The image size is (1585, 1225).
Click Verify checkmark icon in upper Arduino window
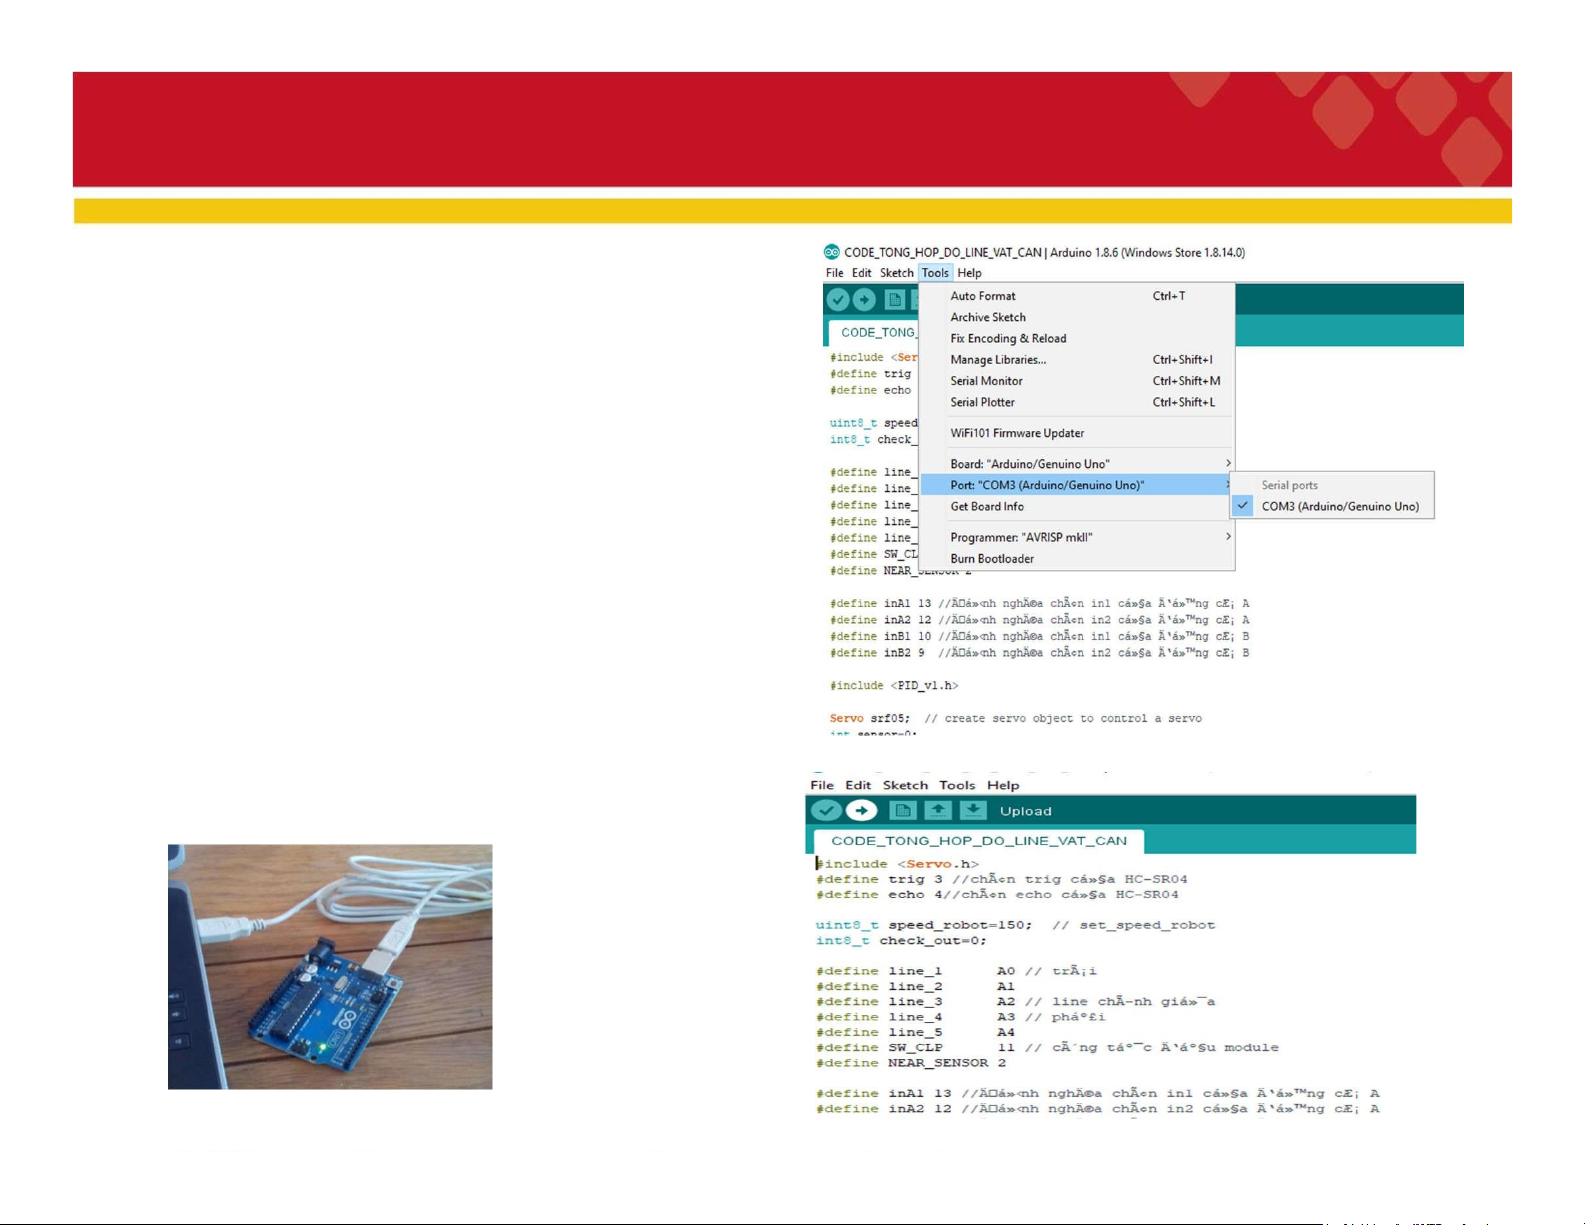click(838, 300)
